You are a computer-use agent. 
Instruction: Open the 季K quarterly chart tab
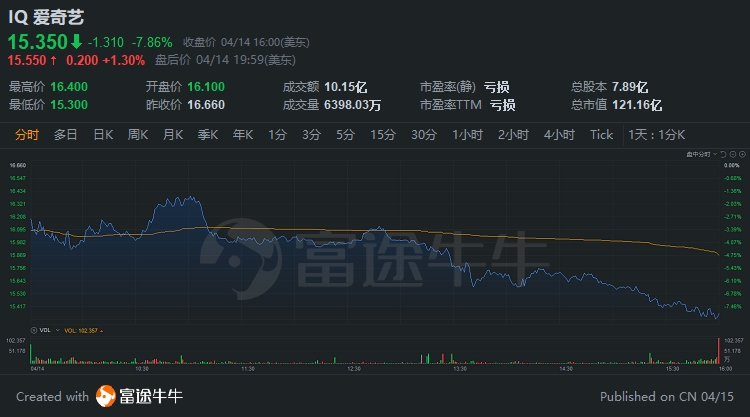pos(208,135)
